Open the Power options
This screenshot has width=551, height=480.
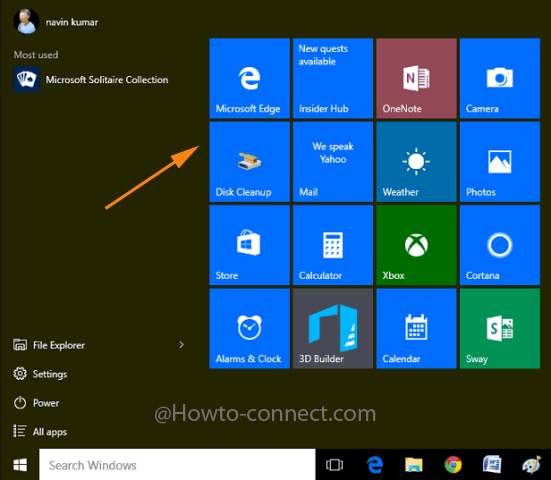coord(36,403)
